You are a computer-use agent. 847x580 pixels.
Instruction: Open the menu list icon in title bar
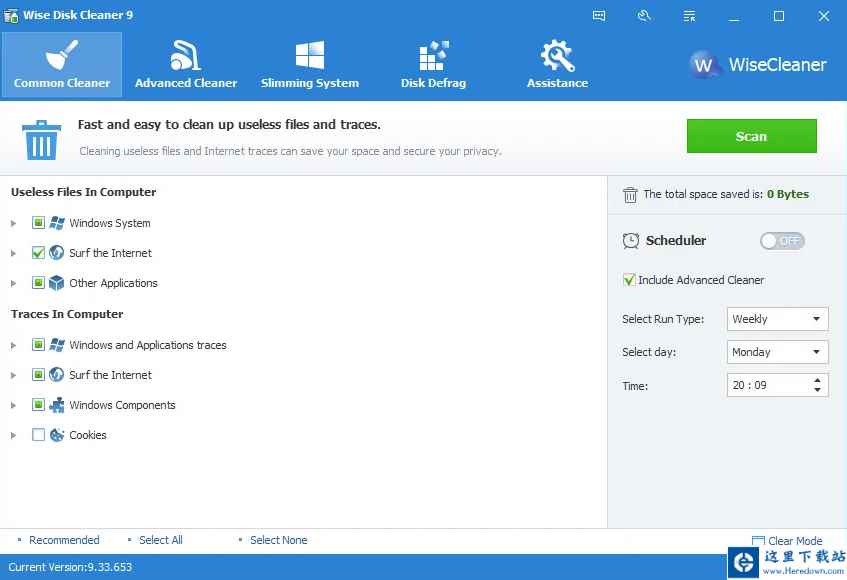point(689,16)
